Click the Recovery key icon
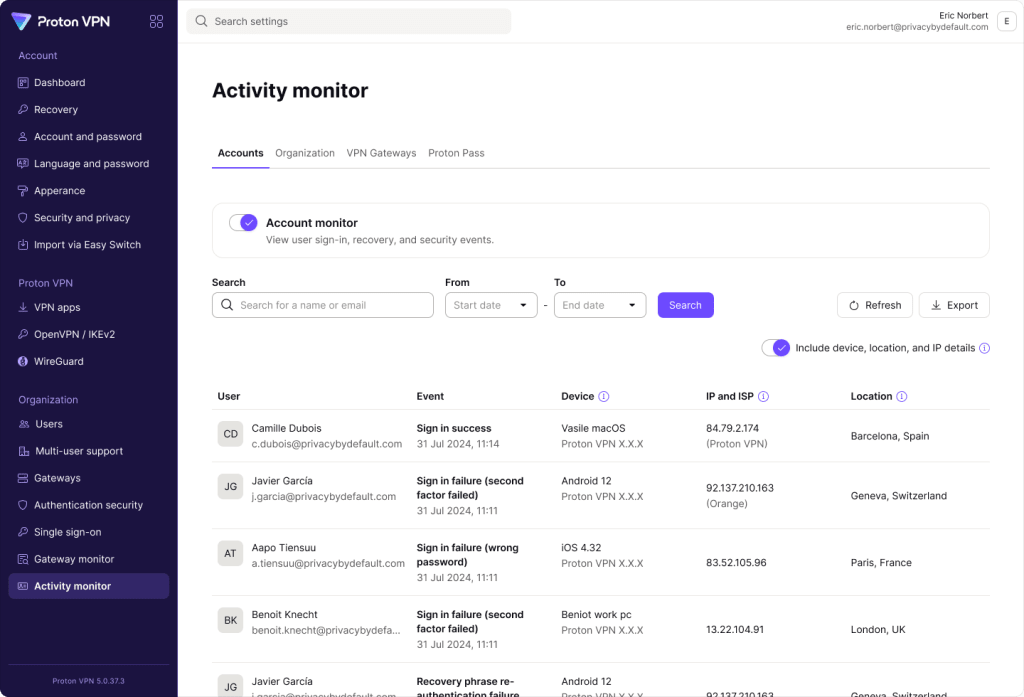This screenshot has width=1024, height=697. [x=23, y=110]
